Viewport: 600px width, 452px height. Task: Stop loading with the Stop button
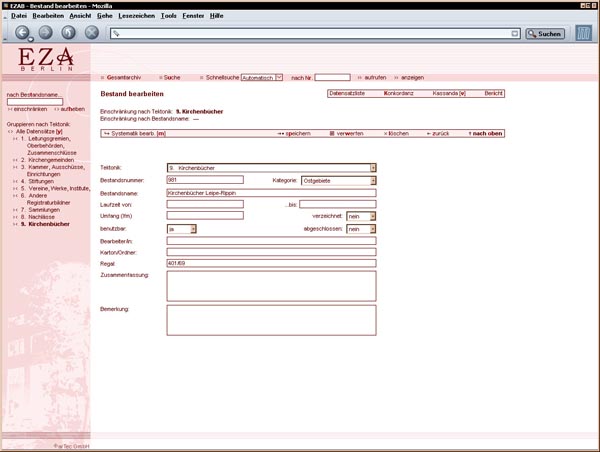[92, 33]
